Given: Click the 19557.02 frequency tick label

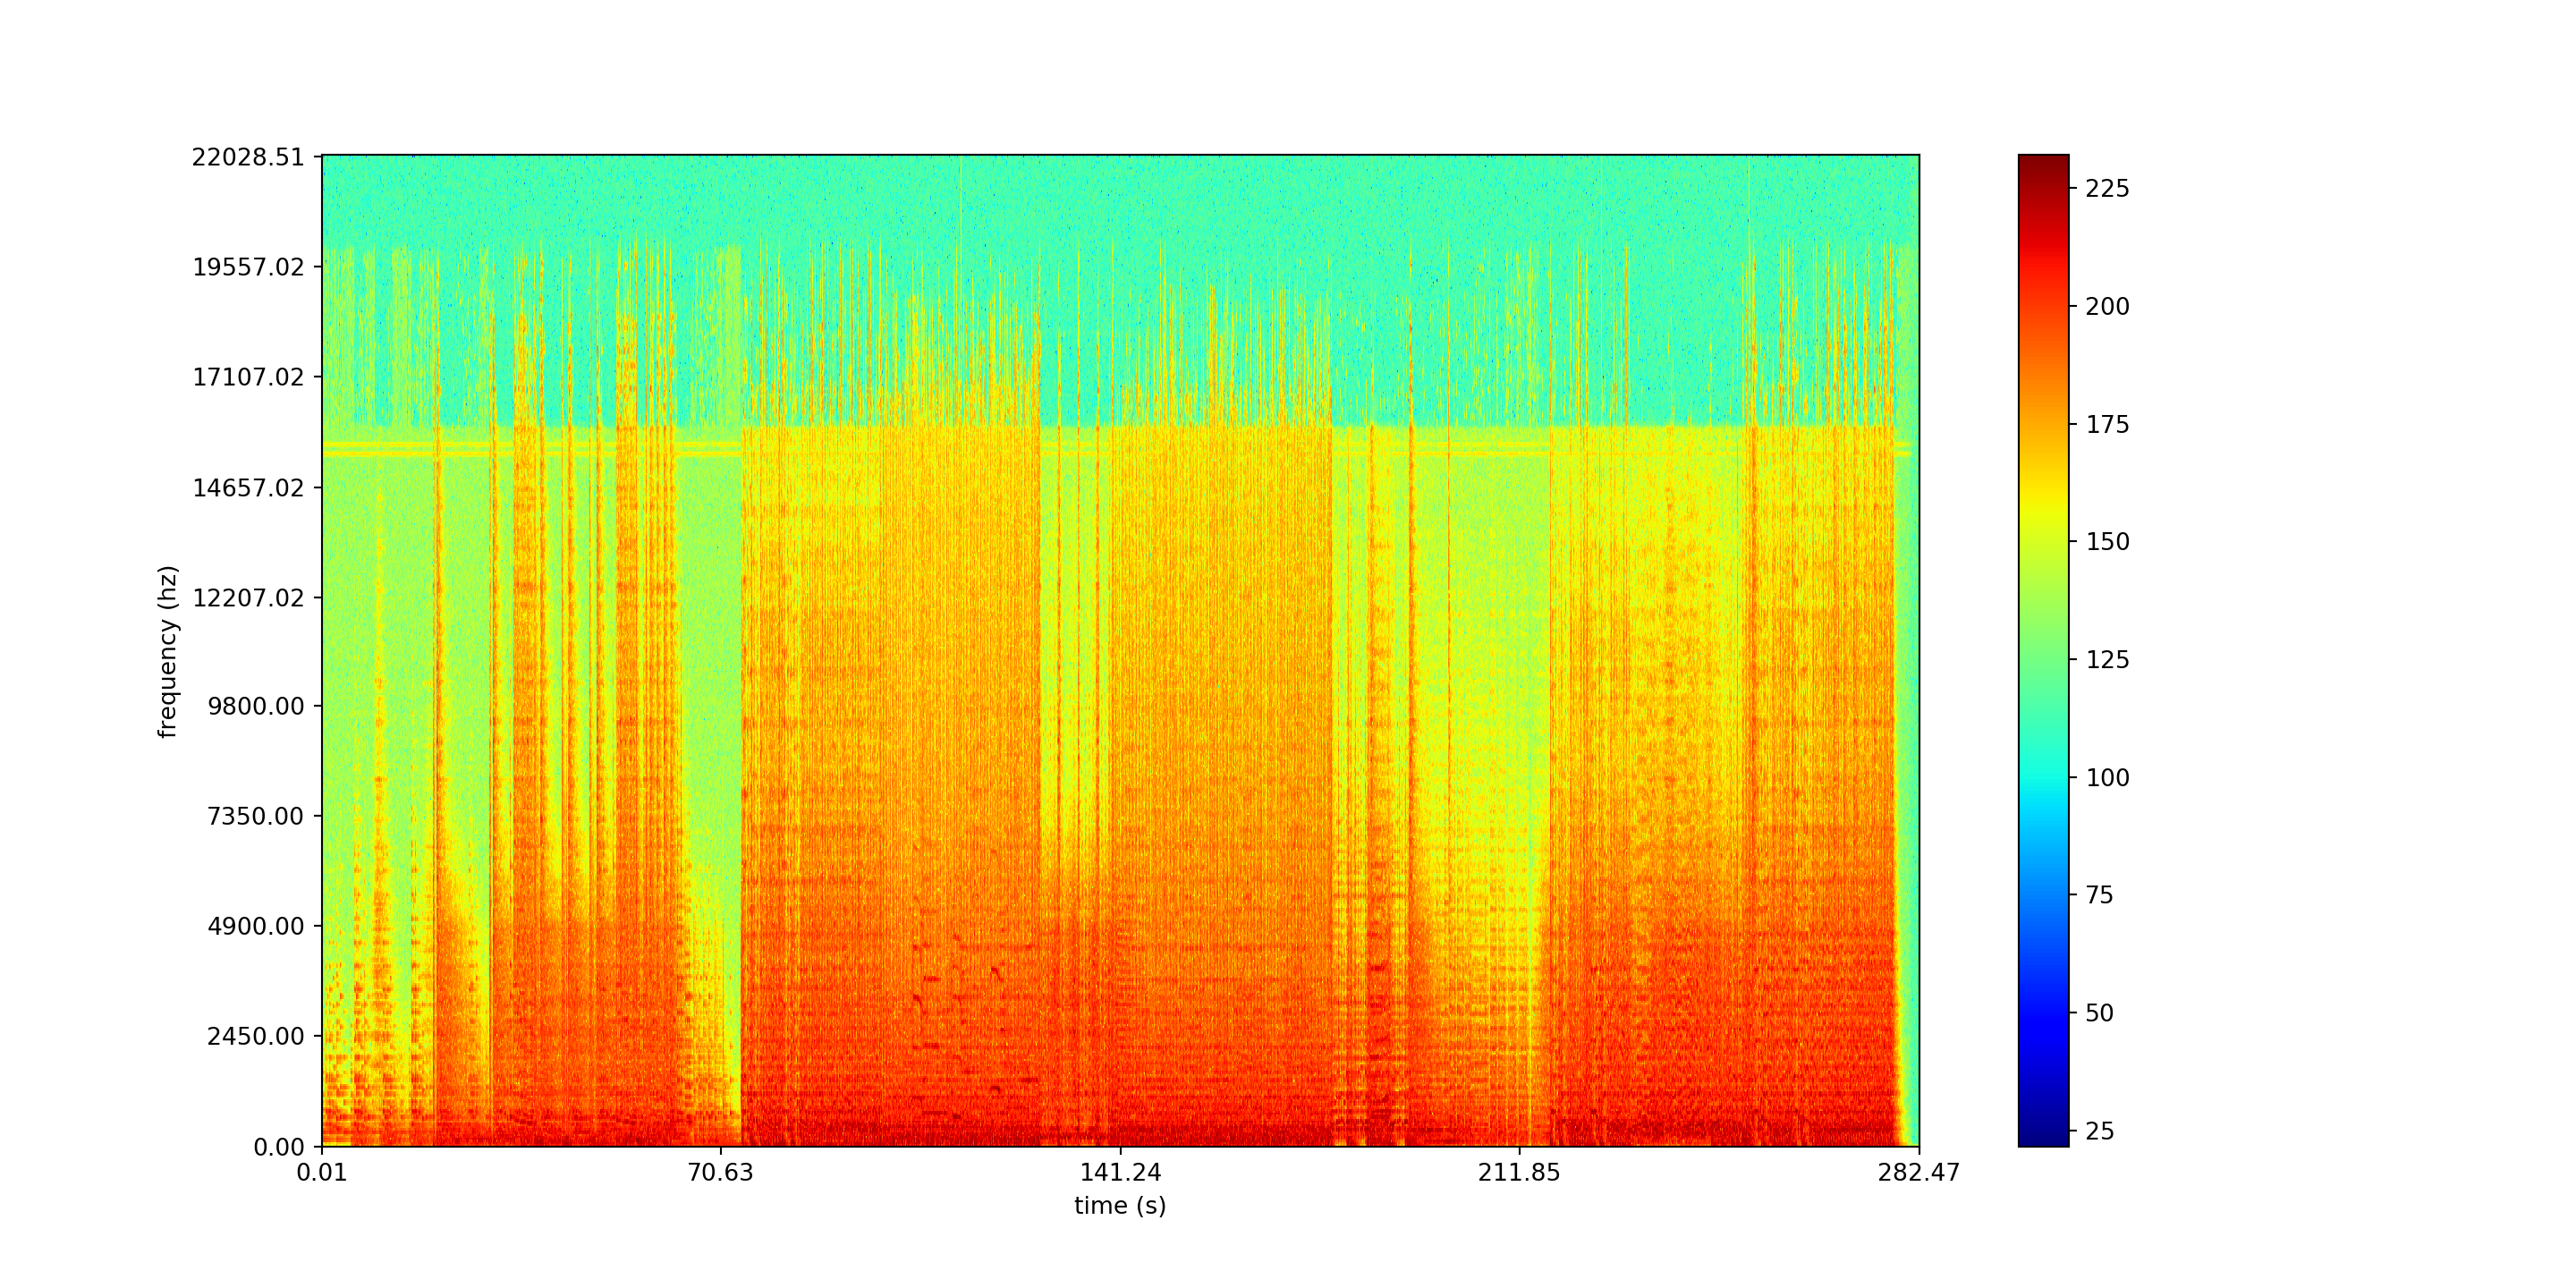Looking at the screenshot, I should (247, 267).
